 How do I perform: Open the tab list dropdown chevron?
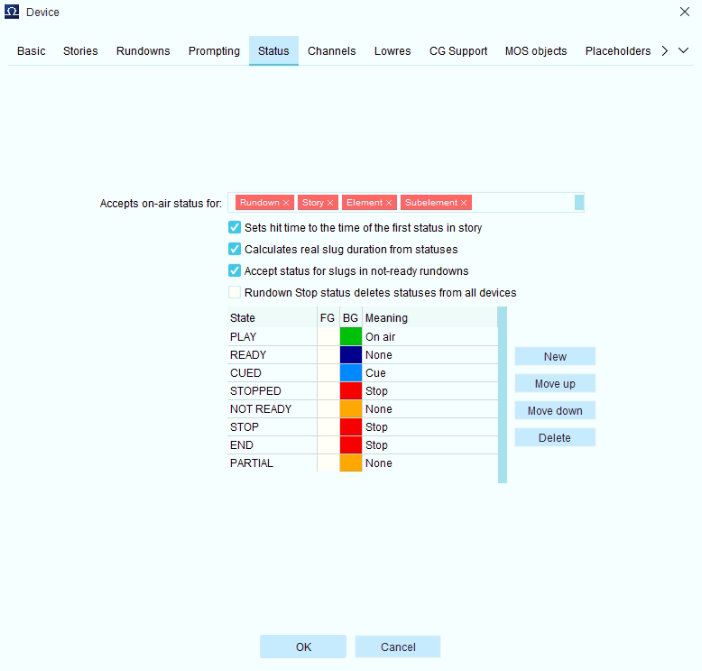[683, 51]
